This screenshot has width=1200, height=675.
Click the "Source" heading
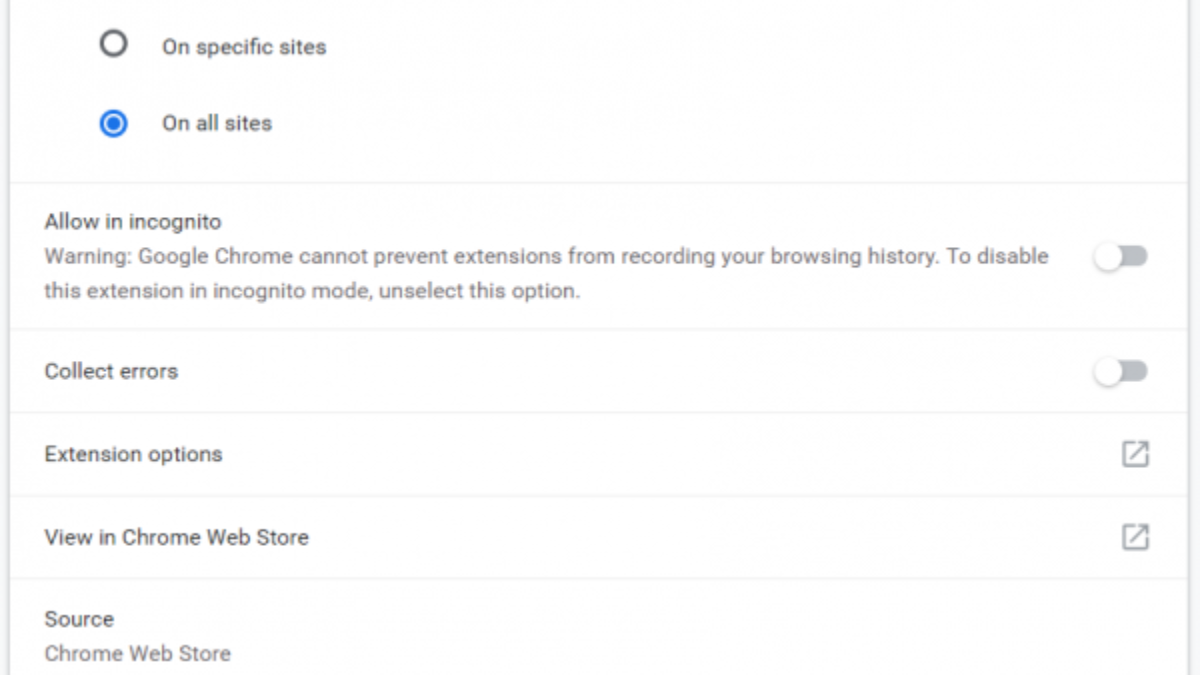click(x=79, y=619)
